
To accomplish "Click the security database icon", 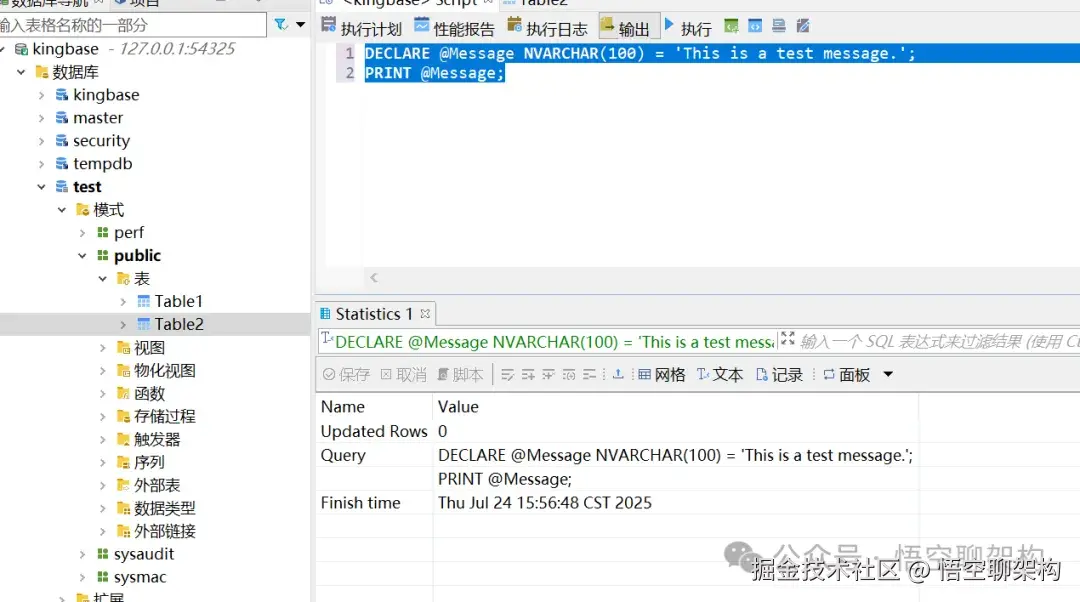I will [62, 141].
